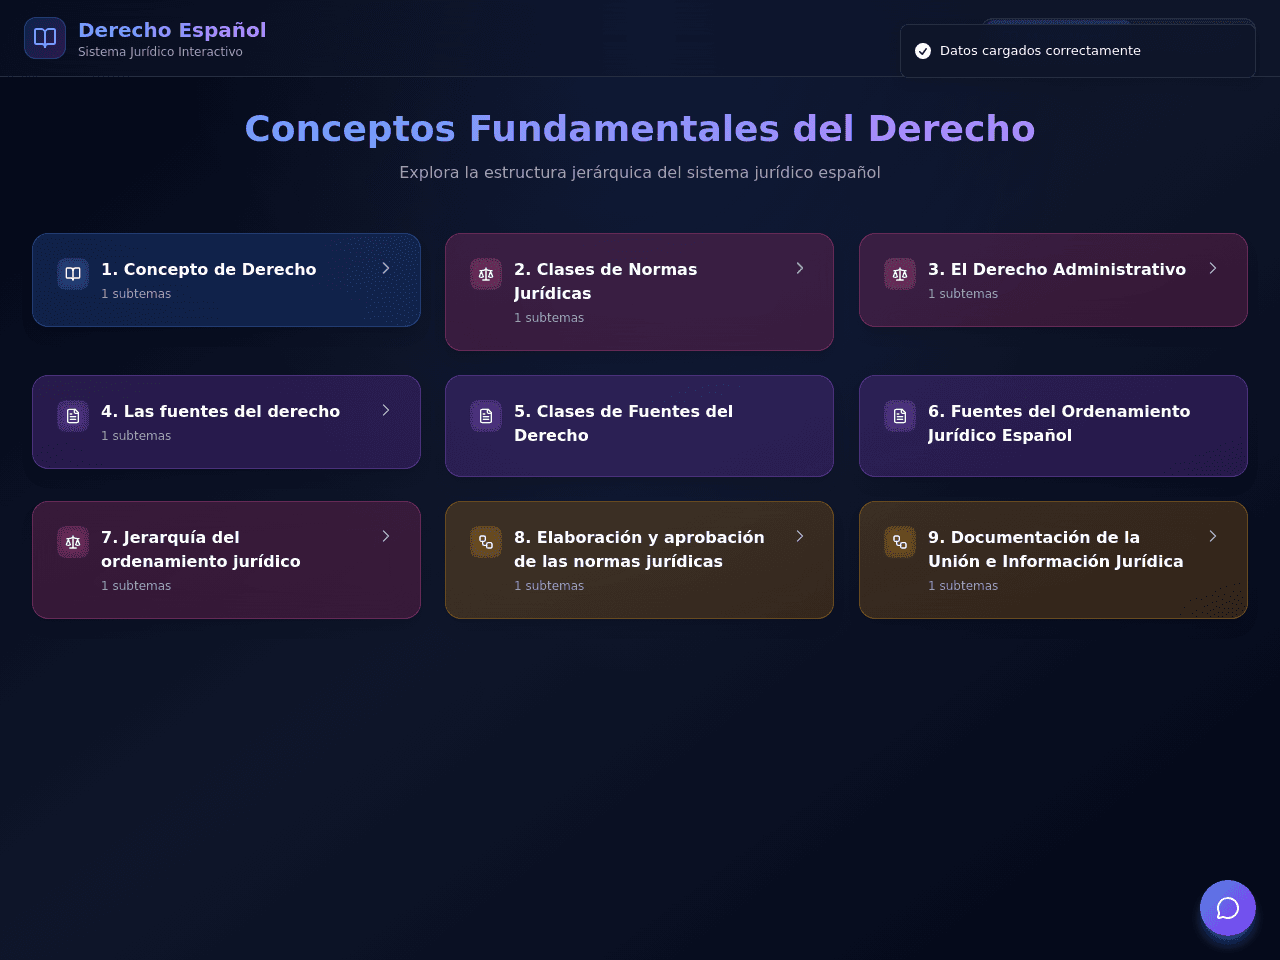This screenshot has width=1280, height=960.
Task: Click the scales icon on El Derecho Administrativo card
Action: (x=900, y=274)
